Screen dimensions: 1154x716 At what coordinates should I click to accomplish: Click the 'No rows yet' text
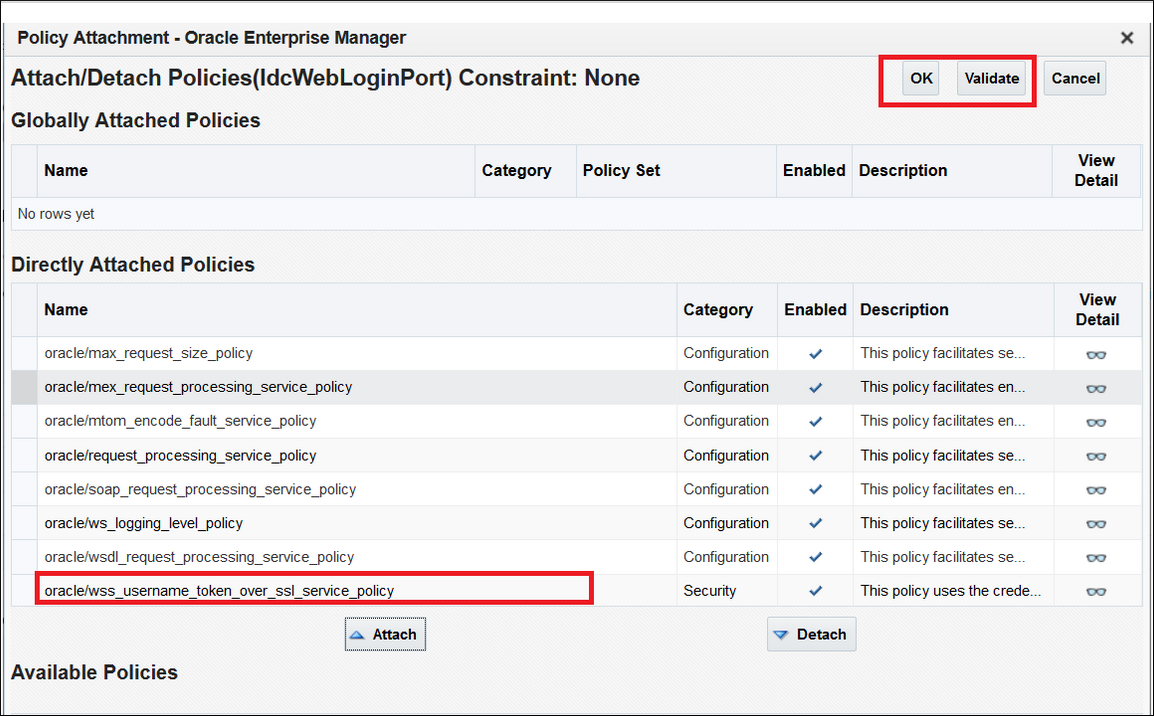(56, 214)
